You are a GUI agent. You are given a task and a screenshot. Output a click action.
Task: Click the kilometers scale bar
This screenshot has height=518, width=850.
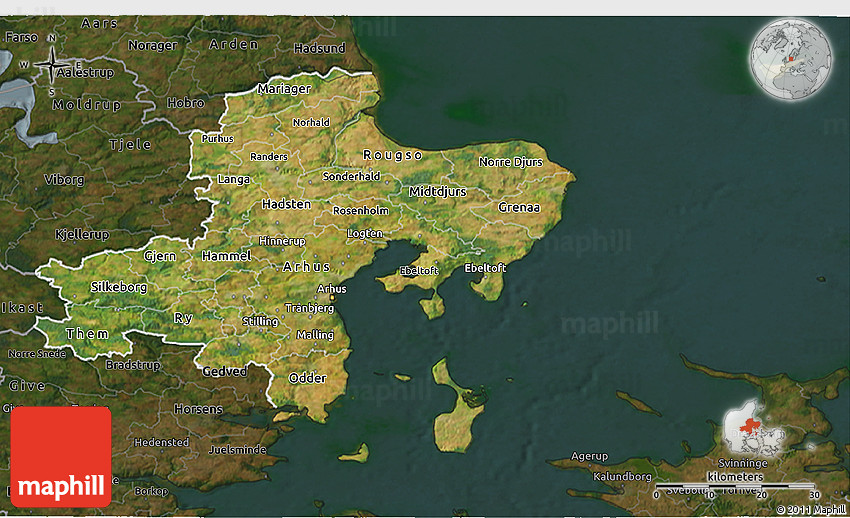coord(735,486)
